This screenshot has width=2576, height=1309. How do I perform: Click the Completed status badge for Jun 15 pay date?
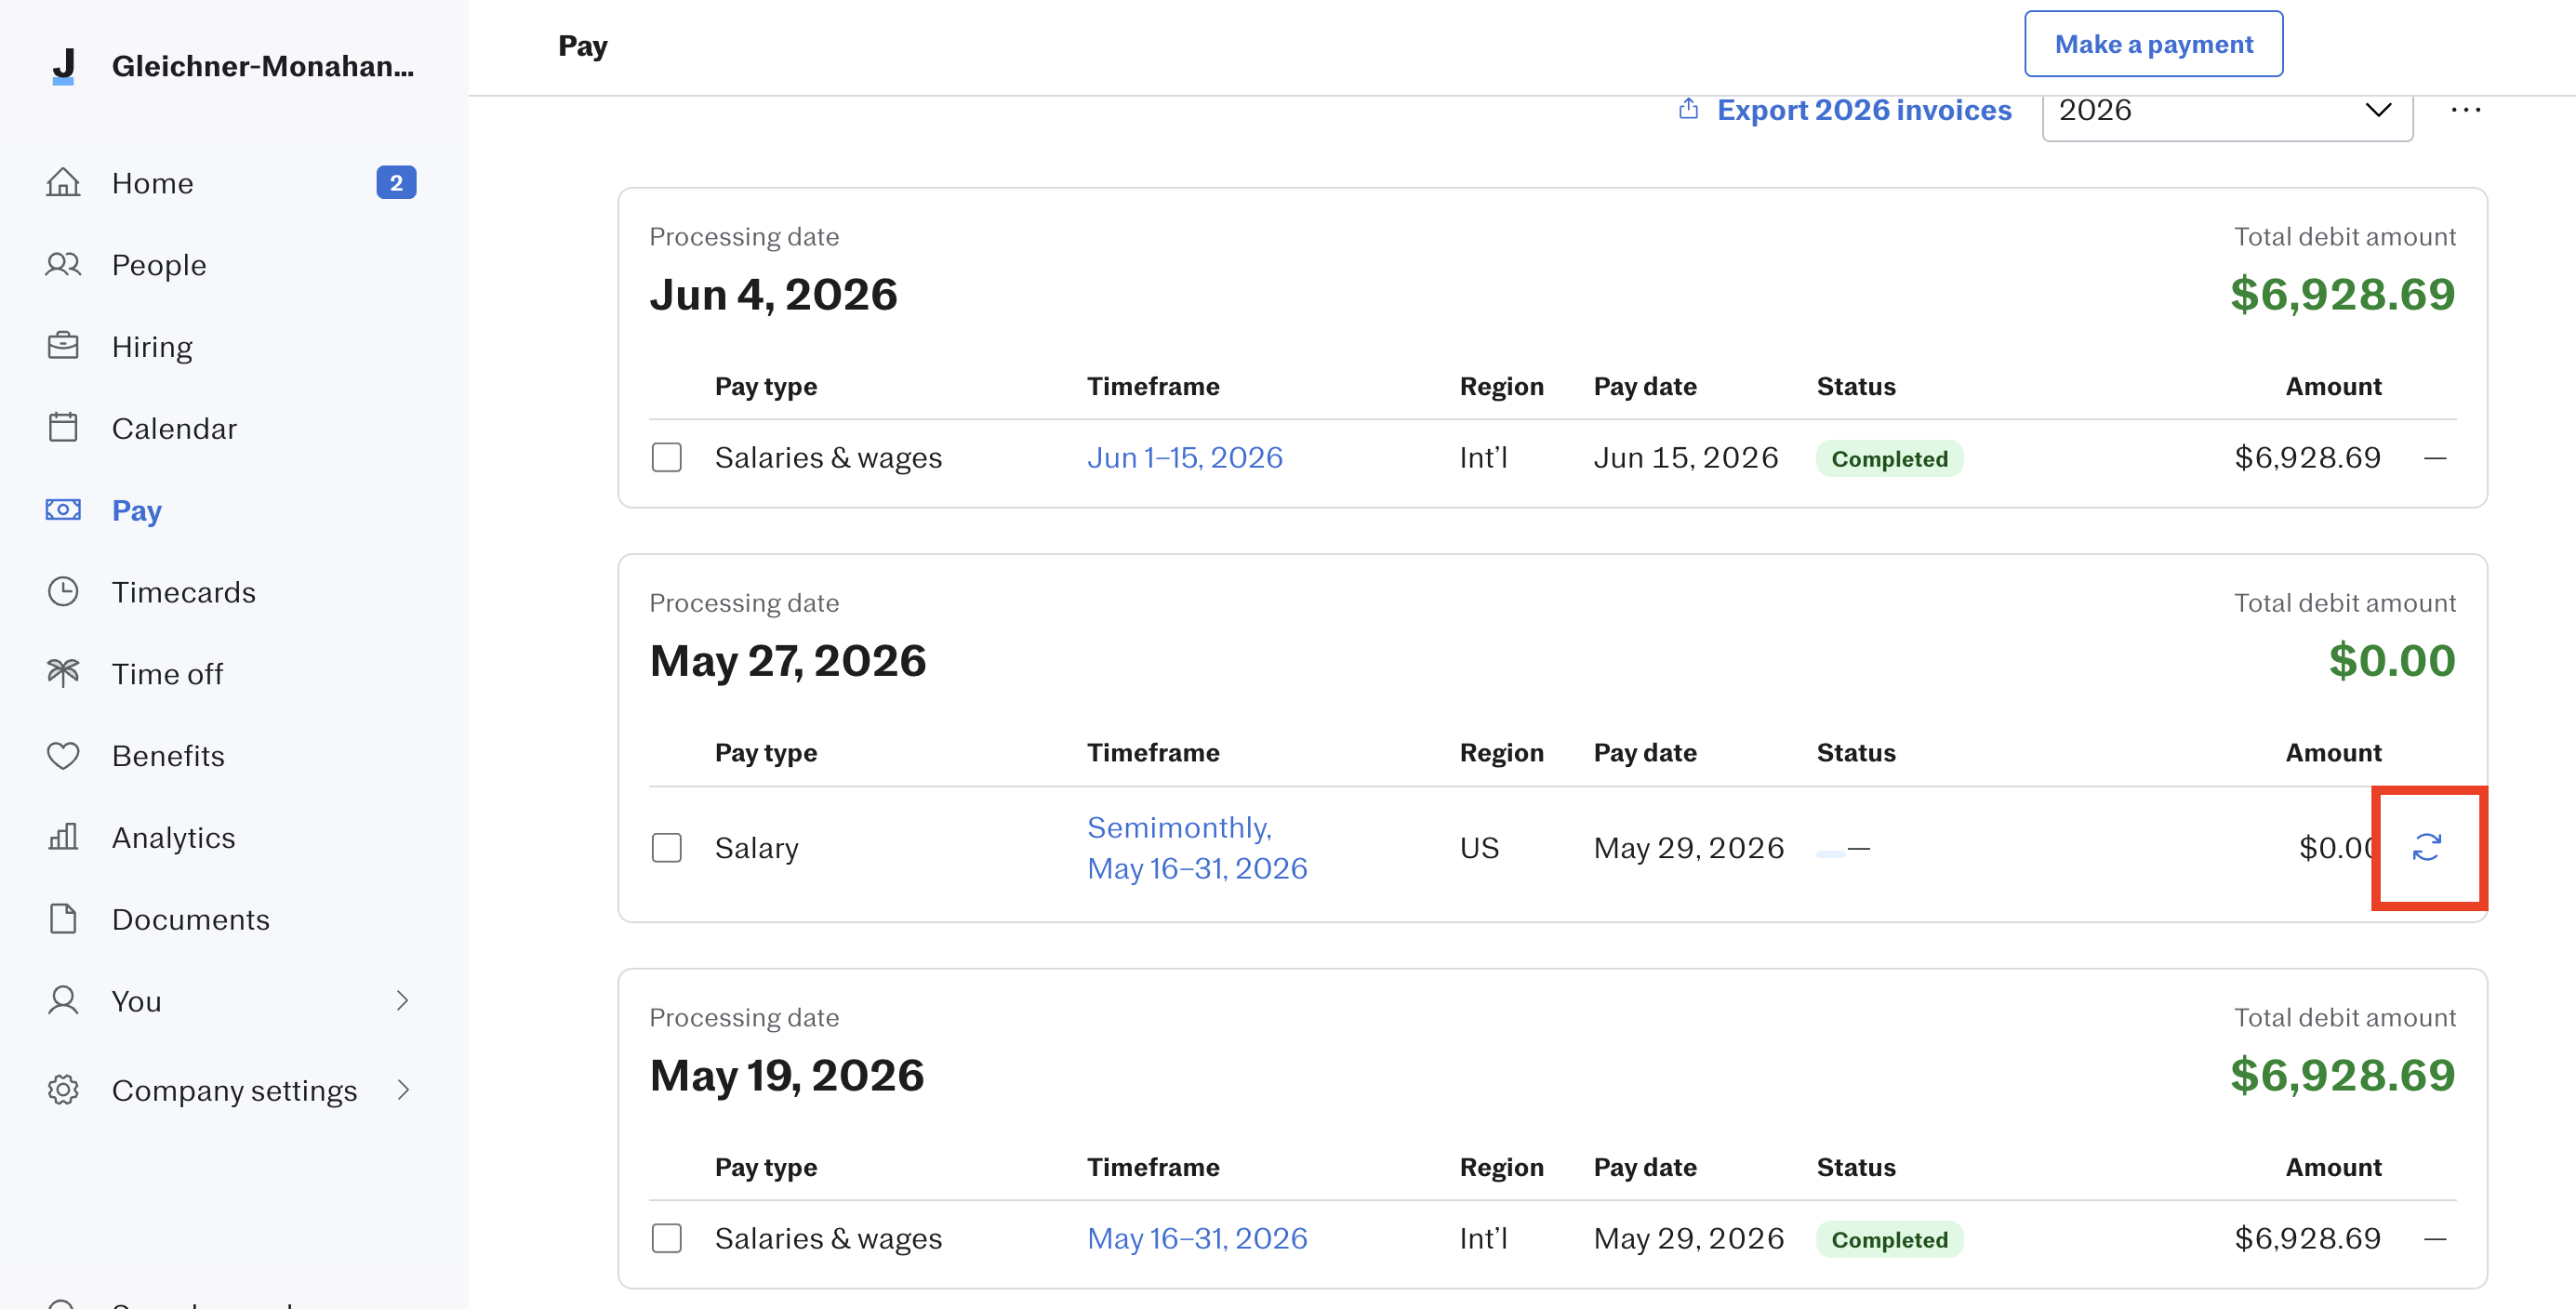click(1889, 459)
